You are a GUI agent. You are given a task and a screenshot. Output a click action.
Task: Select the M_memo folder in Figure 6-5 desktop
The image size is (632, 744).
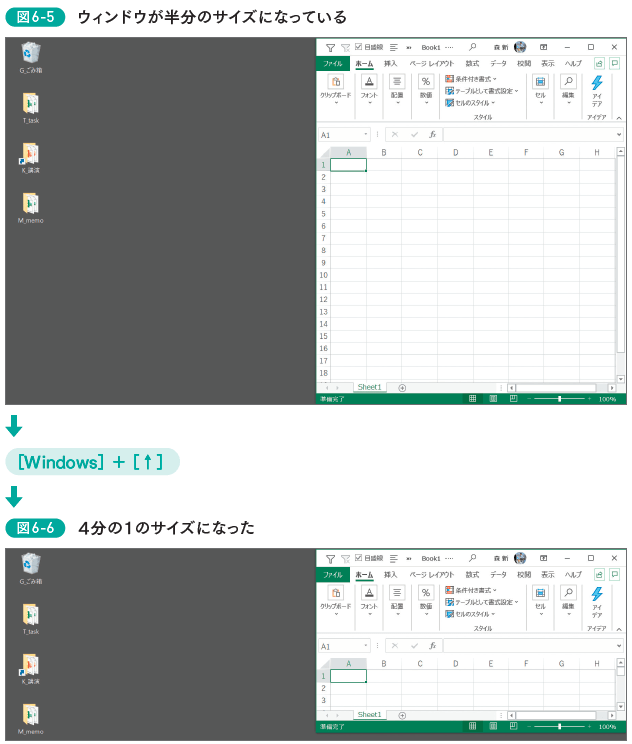[x=31, y=209]
